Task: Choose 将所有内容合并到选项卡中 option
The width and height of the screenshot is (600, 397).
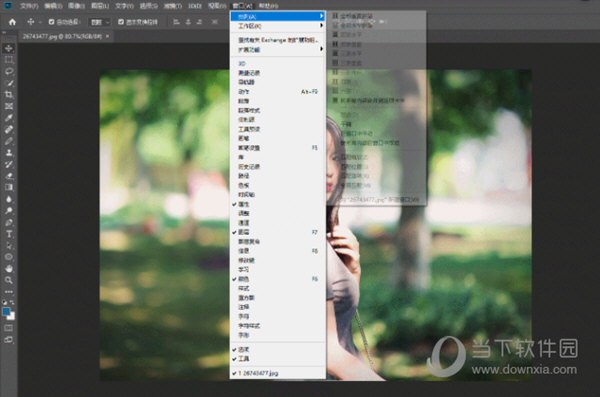Action: 376,100
